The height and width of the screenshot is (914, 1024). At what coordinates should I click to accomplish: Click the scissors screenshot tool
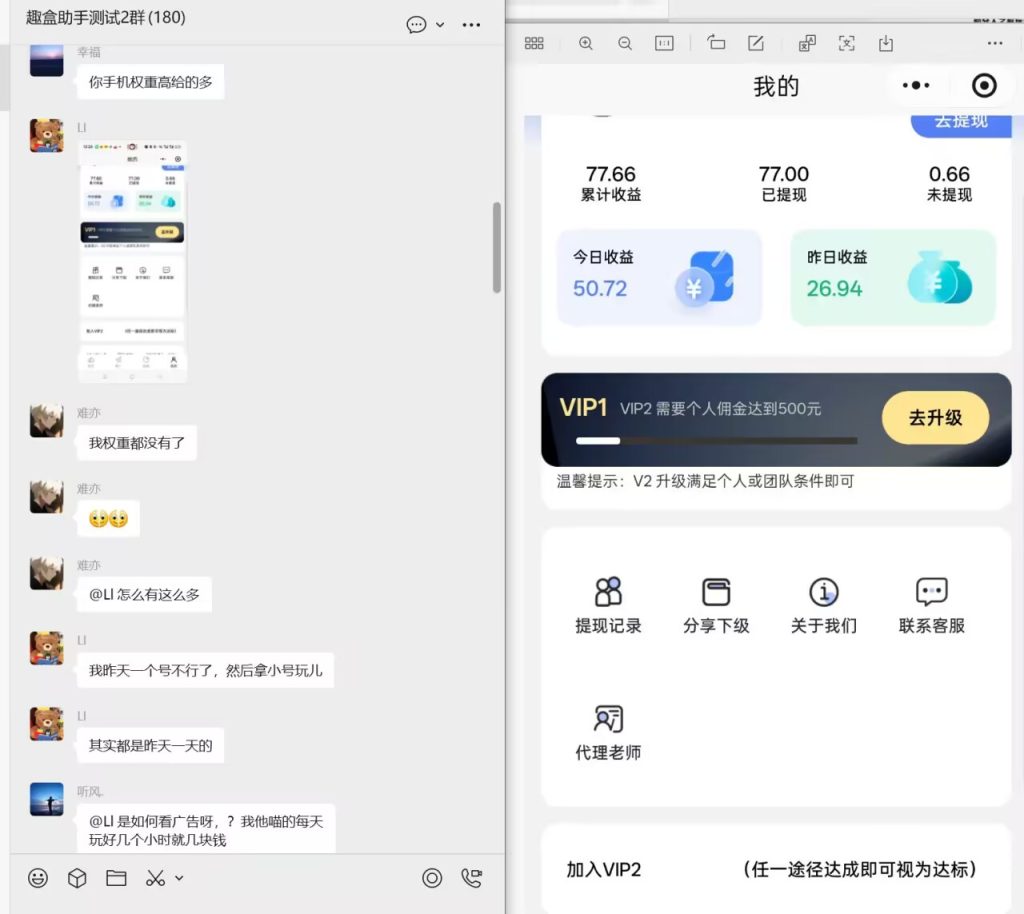pyautogui.click(x=155, y=878)
